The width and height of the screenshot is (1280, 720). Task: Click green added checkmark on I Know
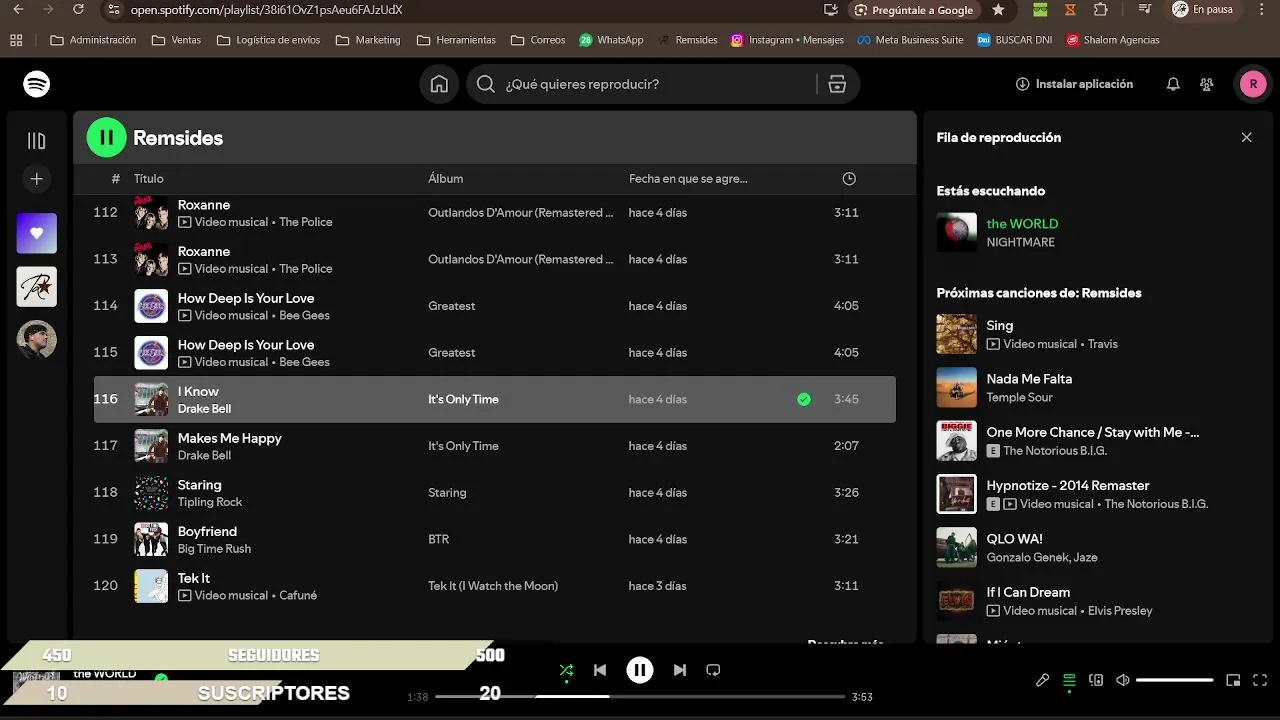click(x=804, y=399)
